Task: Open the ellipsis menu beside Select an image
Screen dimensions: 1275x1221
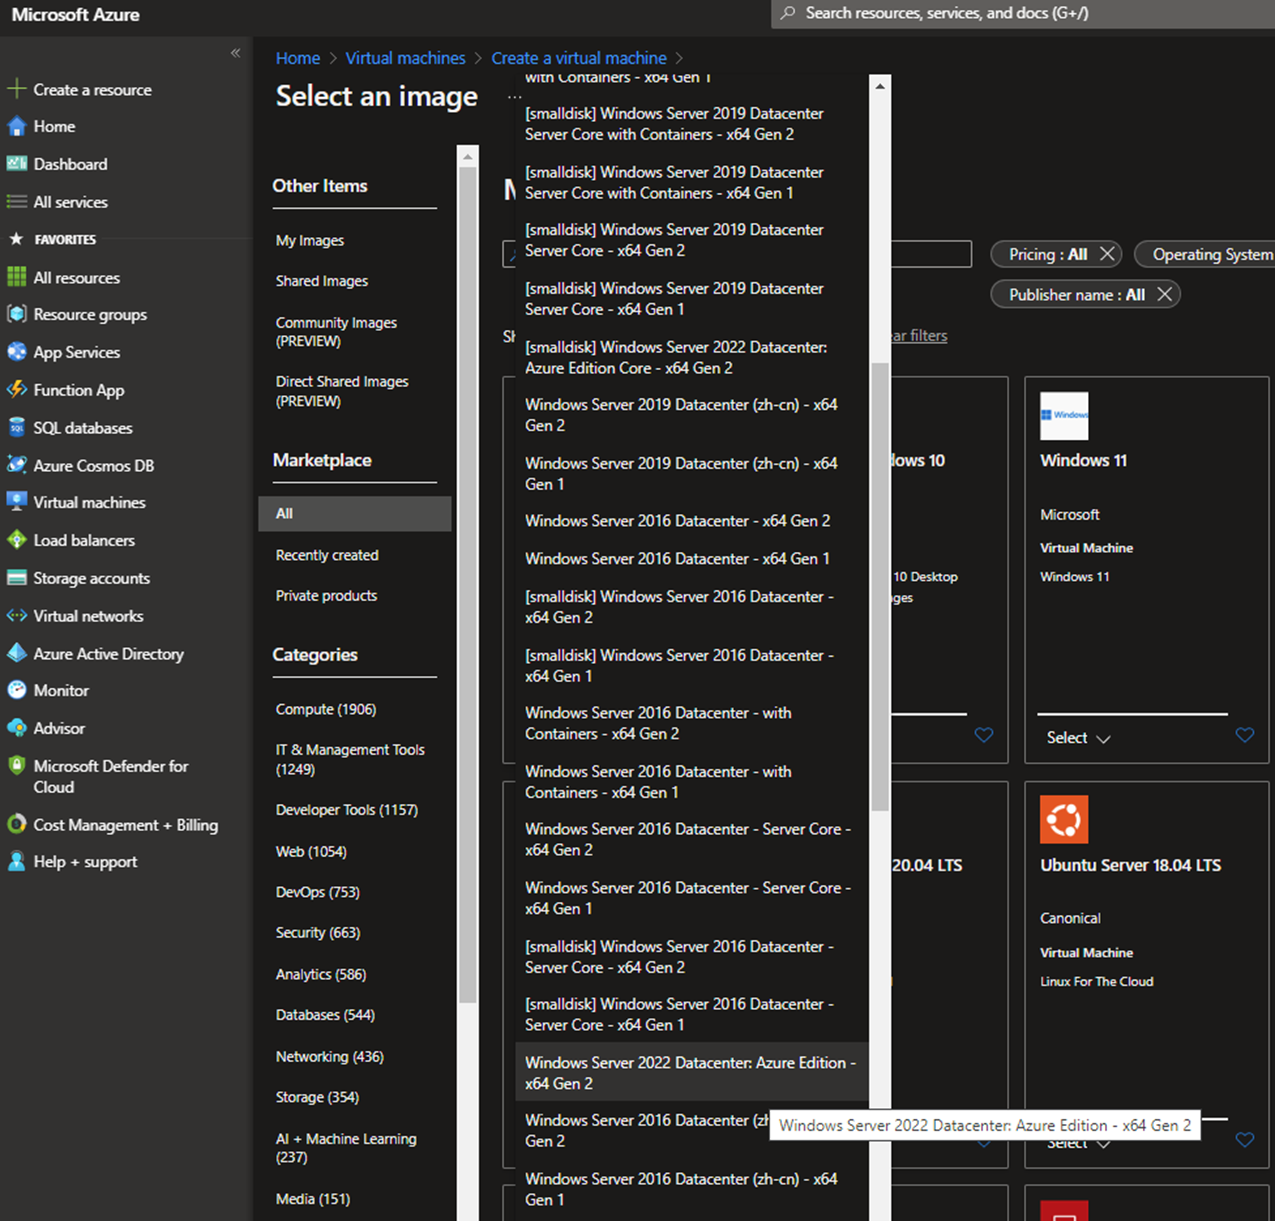Action: [514, 97]
